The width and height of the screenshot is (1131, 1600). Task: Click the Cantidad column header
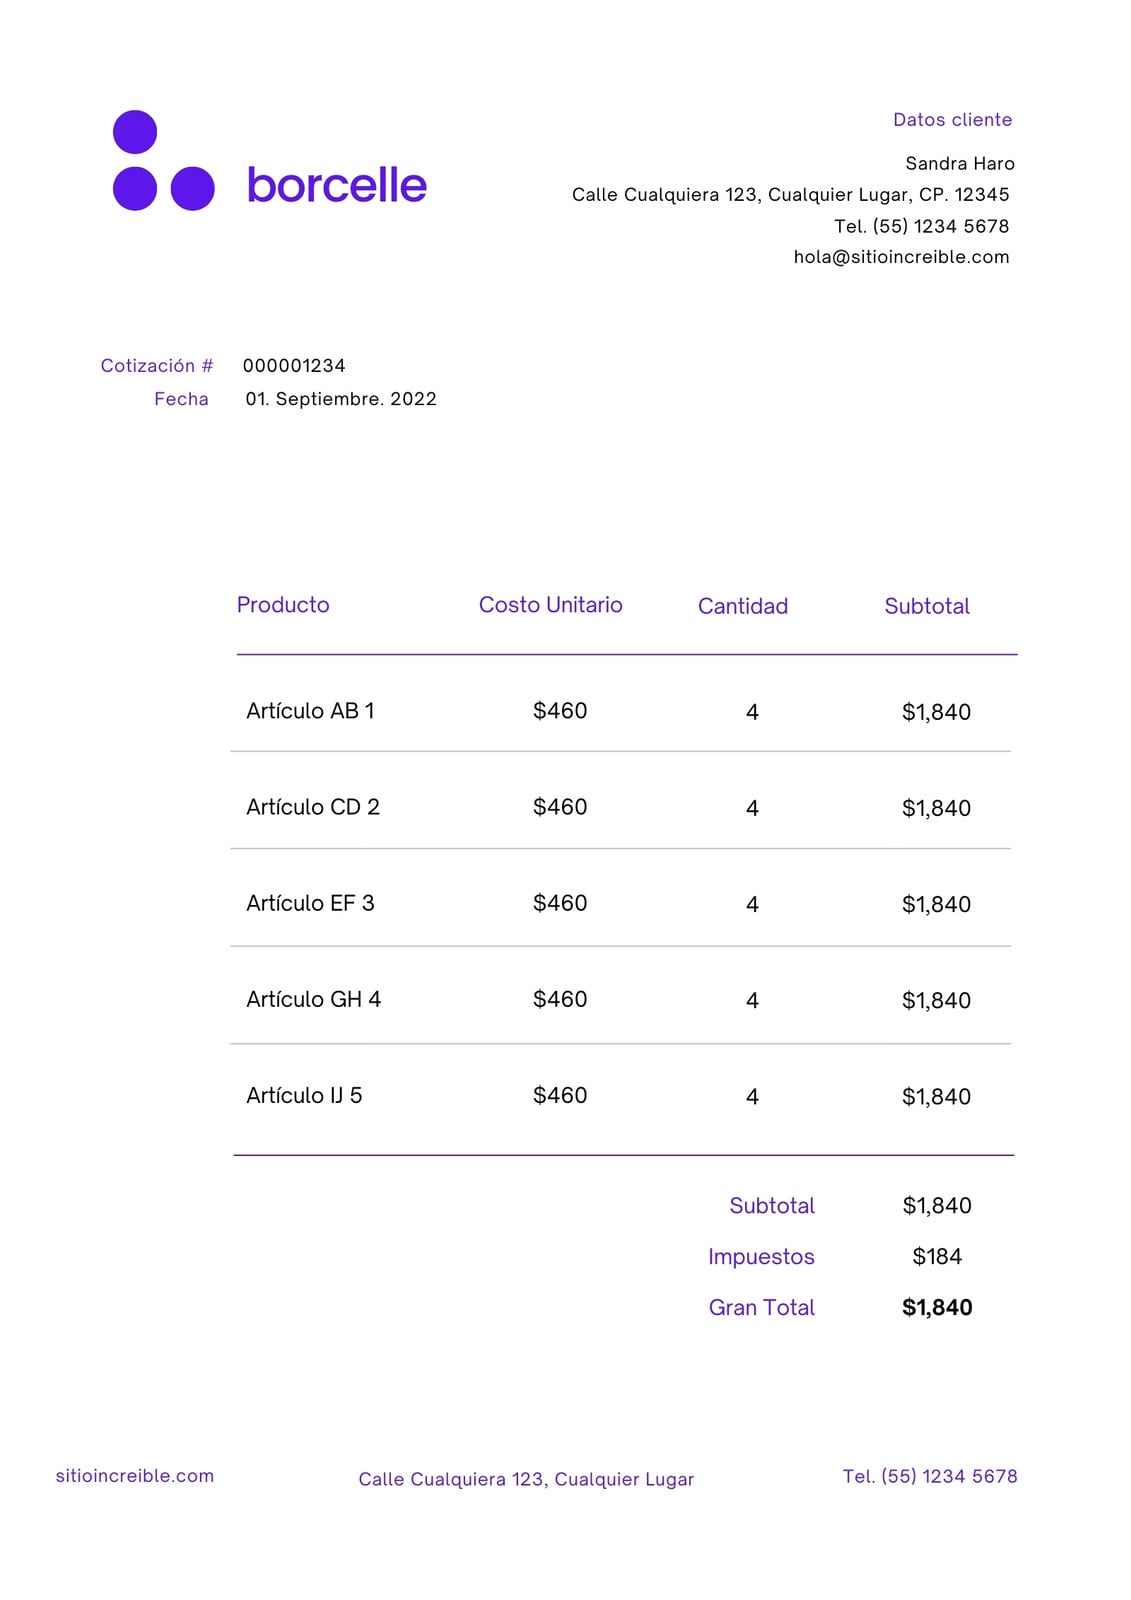click(x=743, y=606)
